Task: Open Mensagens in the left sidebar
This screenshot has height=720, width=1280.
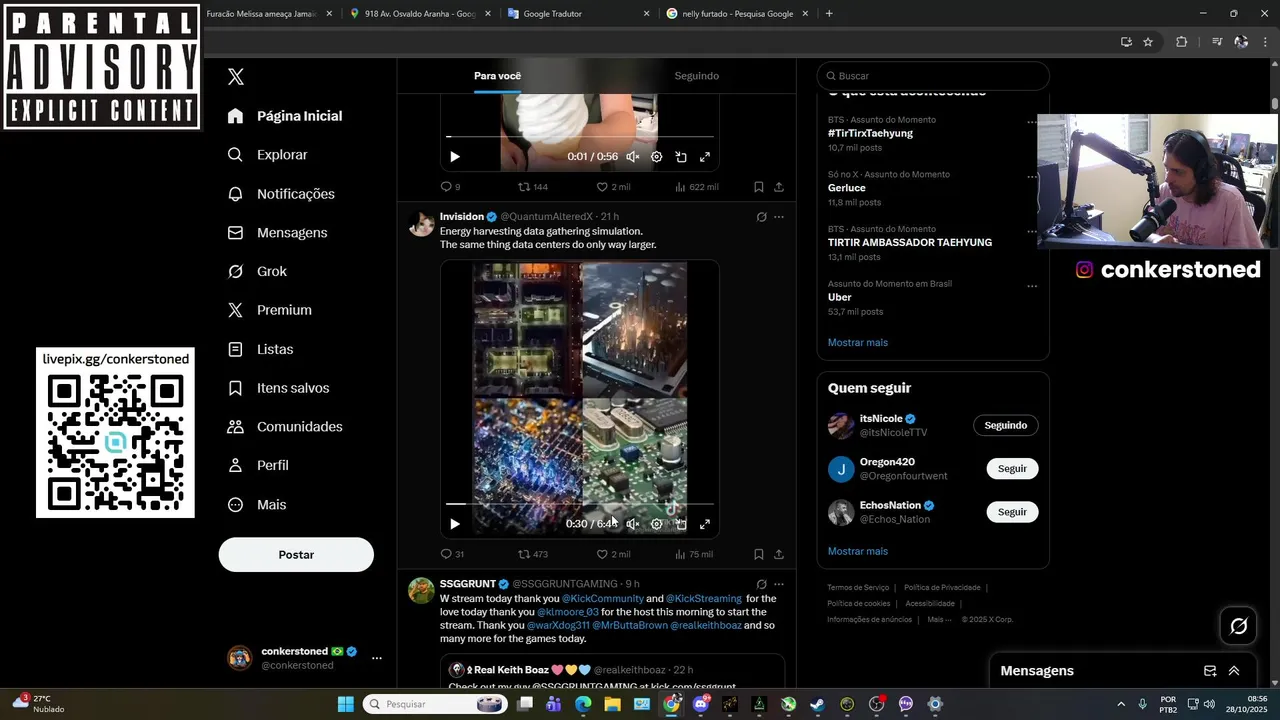Action: coord(277,232)
